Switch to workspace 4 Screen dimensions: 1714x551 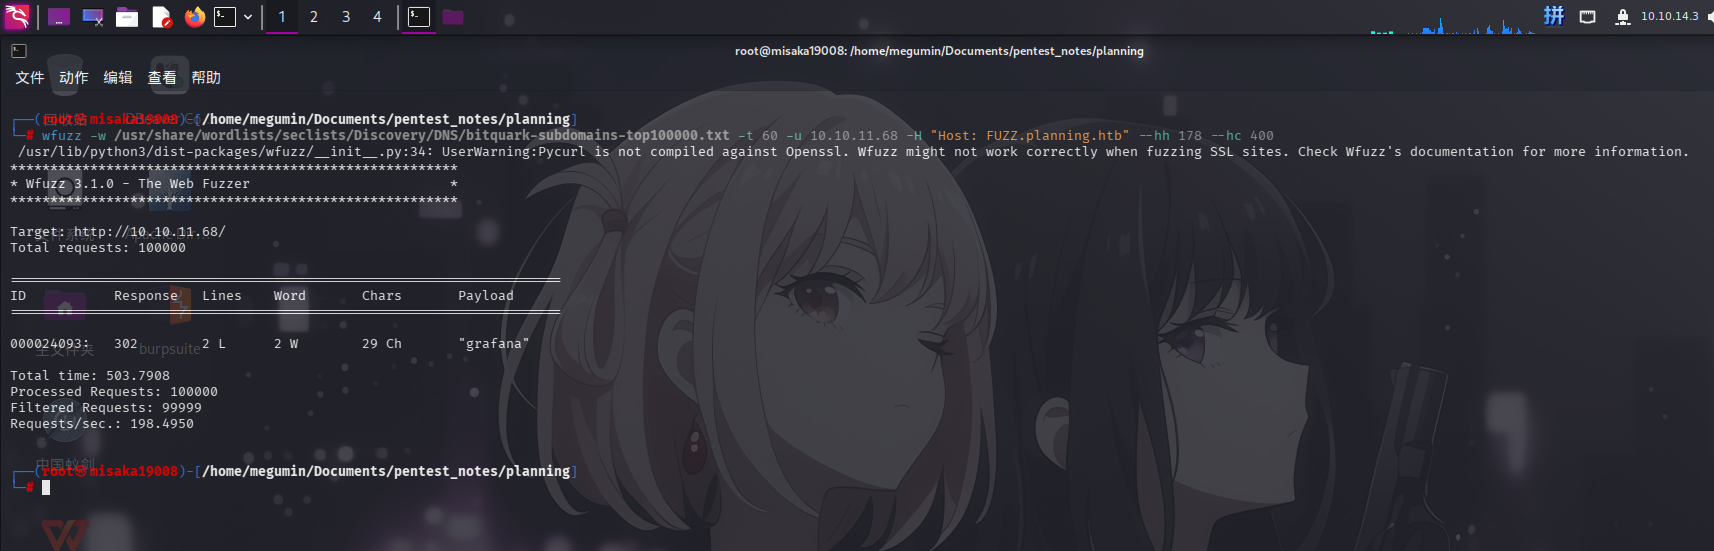pyautogui.click(x=378, y=17)
